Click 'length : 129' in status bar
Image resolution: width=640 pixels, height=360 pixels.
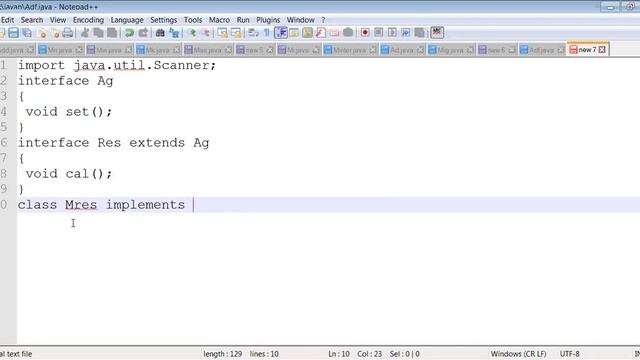click(x=223, y=354)
